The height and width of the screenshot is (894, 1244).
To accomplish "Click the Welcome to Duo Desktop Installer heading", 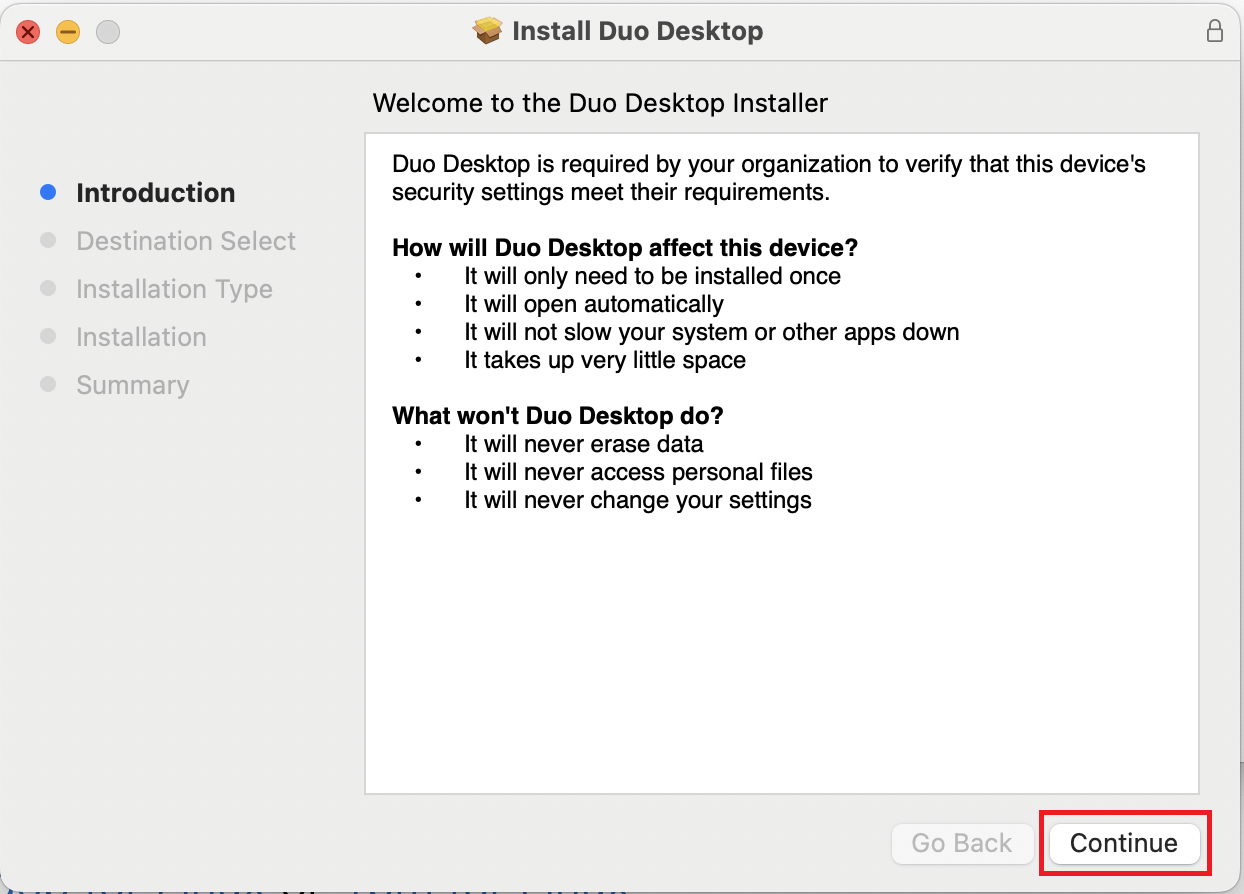I will click(x=600, y=103).
